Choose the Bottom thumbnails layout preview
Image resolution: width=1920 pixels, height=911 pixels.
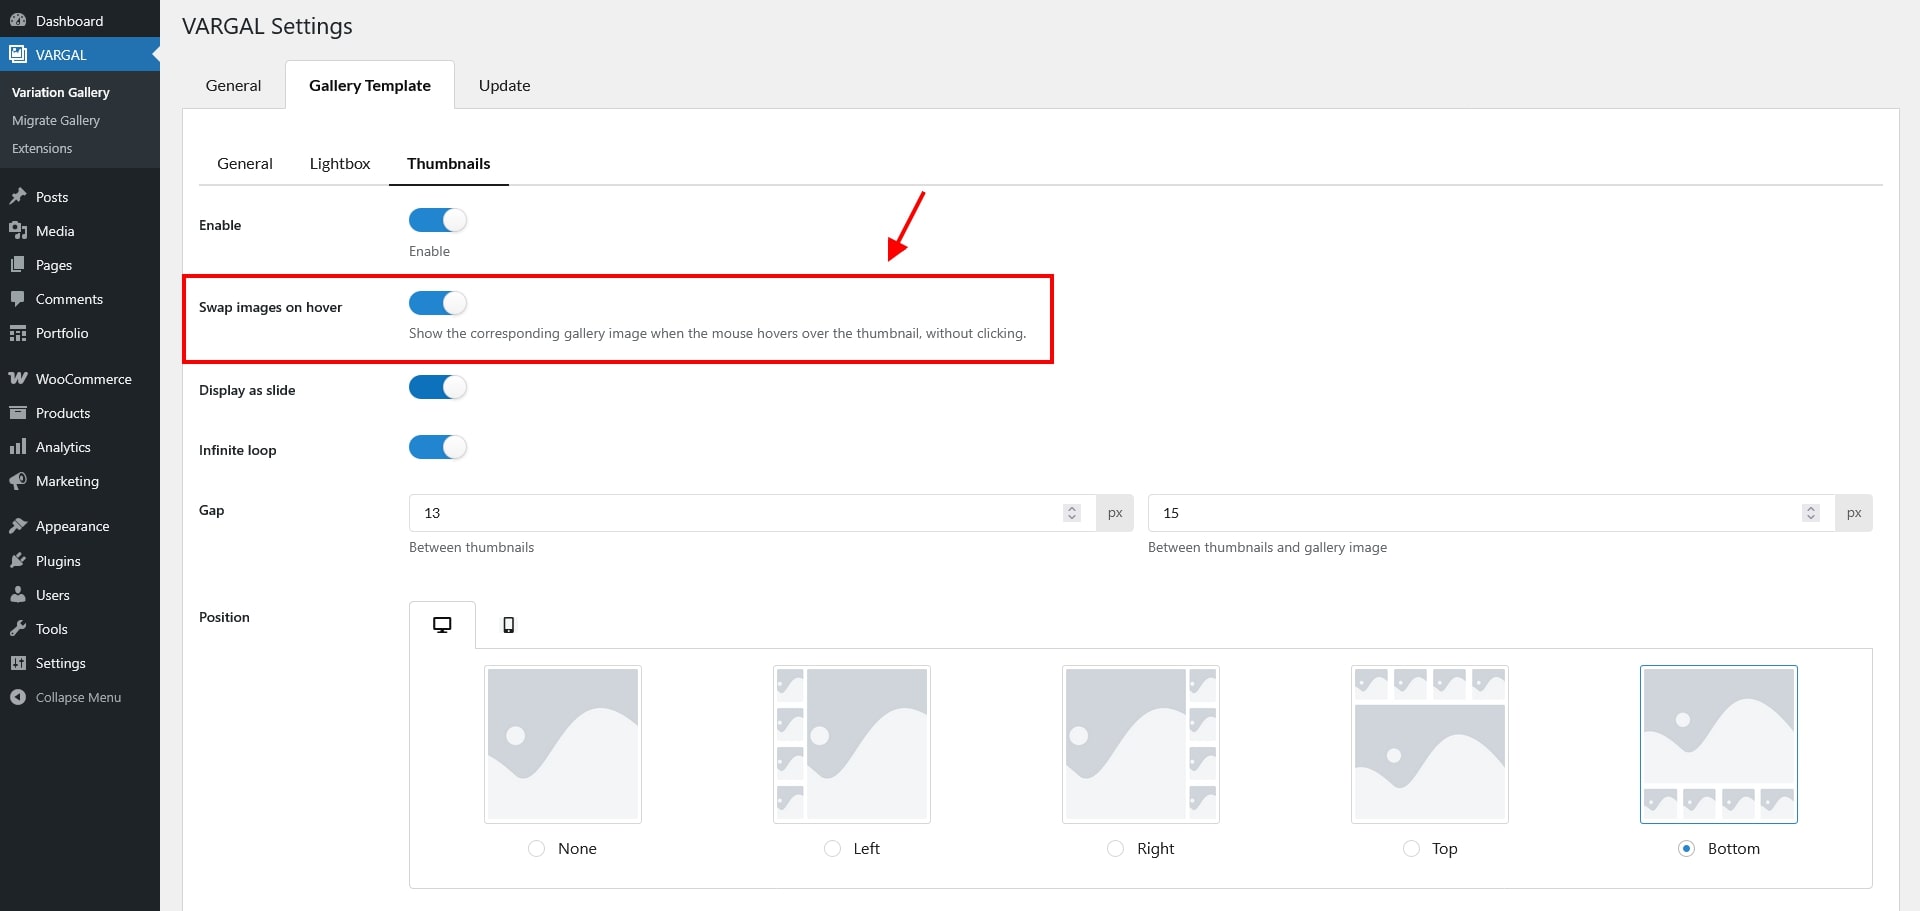pos(1719,745)
